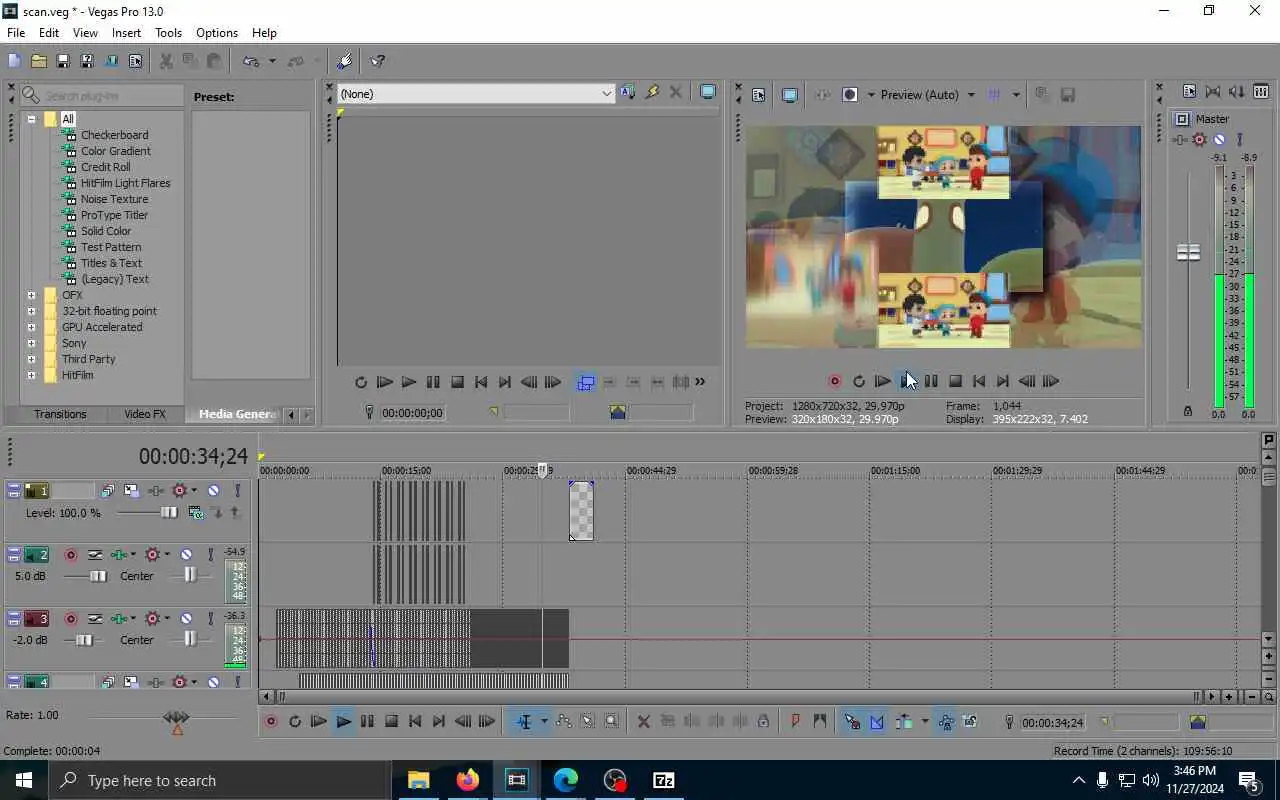Image resolution: width=1280 pixels, height=800 pixels.
Task: Expand the HitFilm folder
Action: point(31,375)
